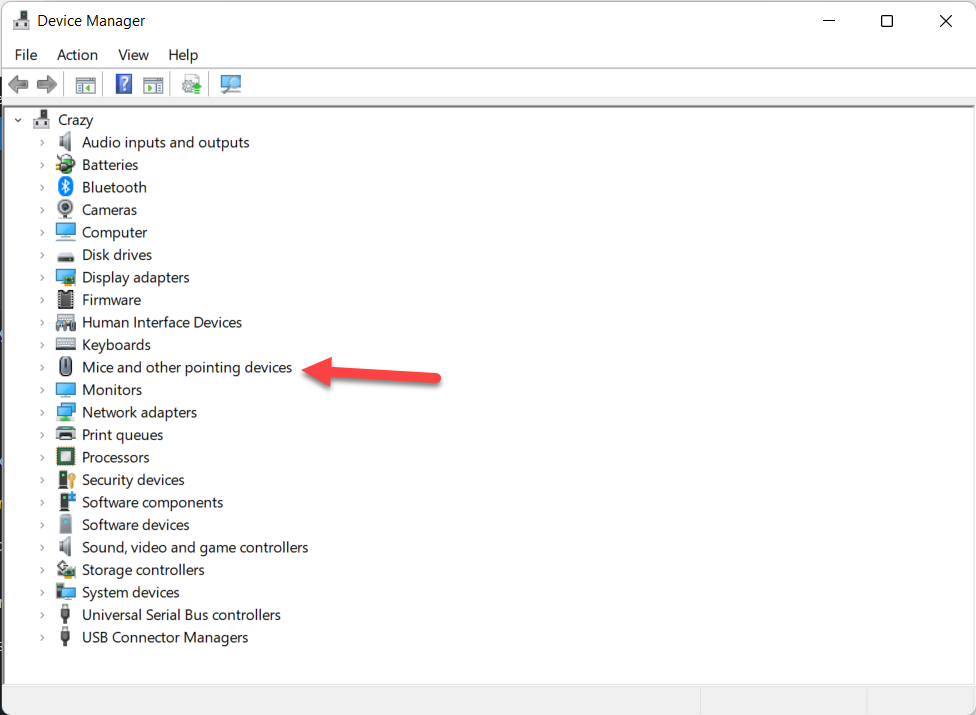Select the Human Interface Devices item
976x715 pixels.
tap(162, 322)
